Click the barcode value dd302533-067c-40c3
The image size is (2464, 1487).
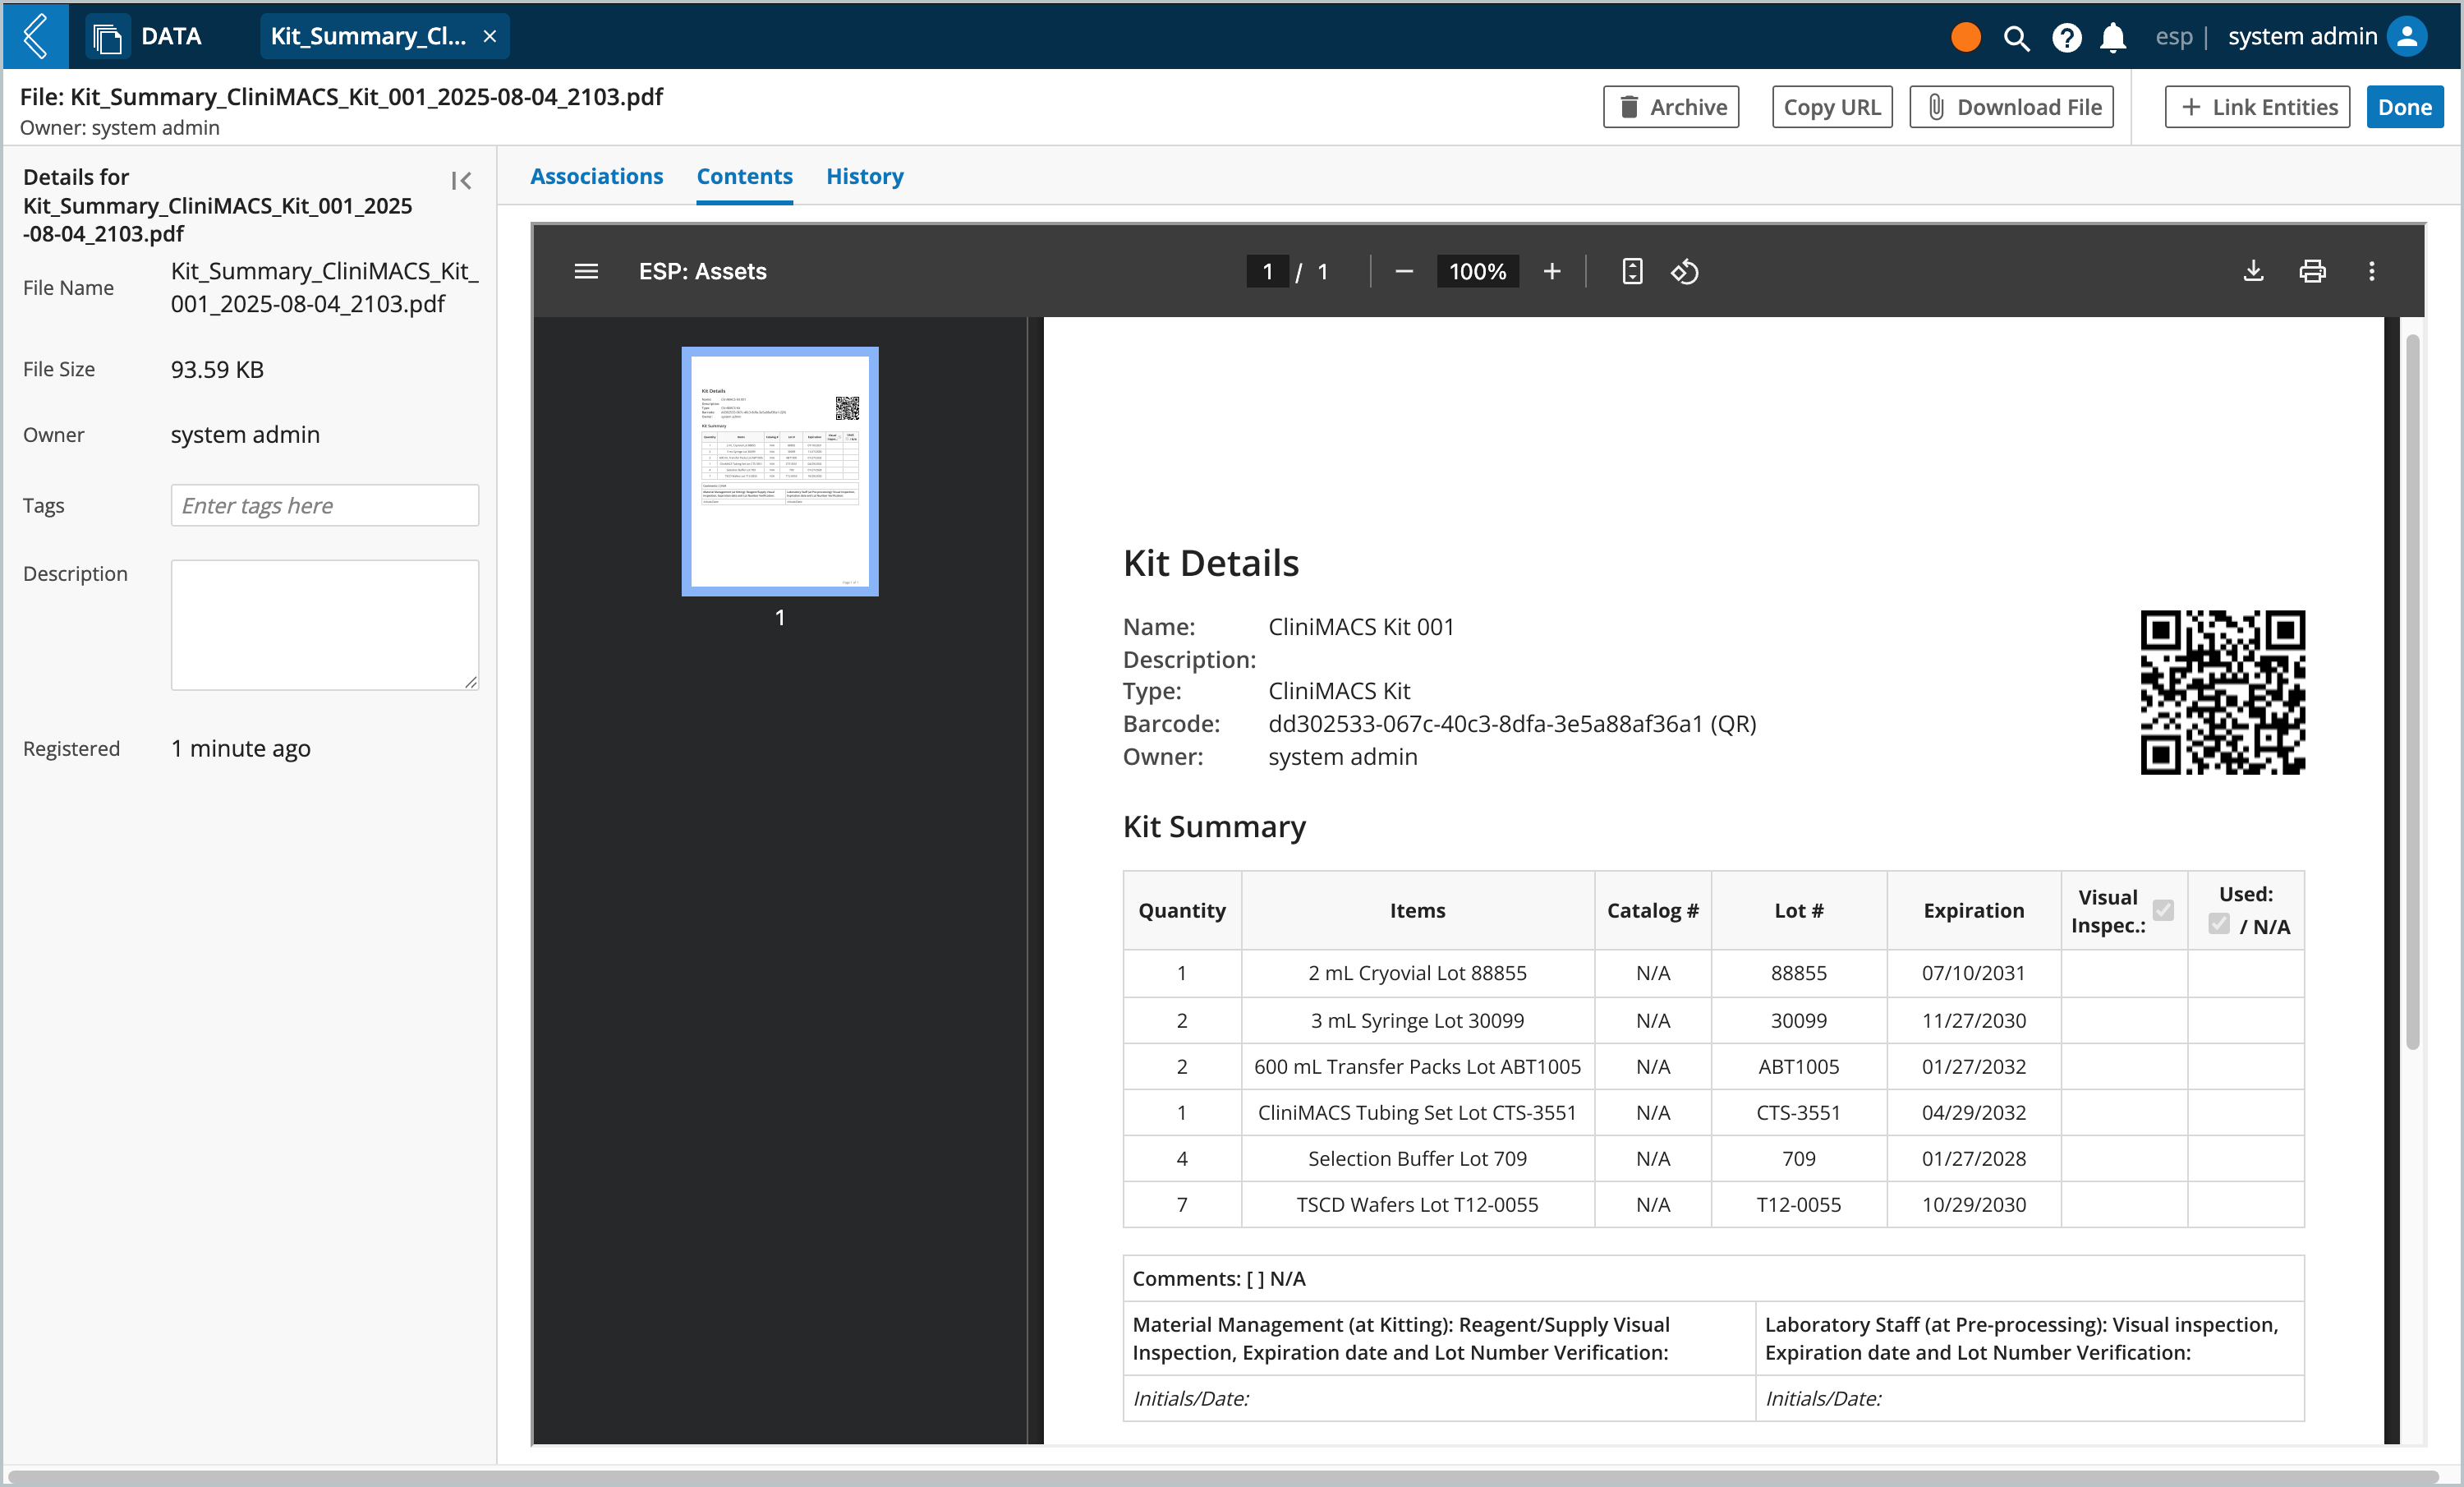[1512, 723]
